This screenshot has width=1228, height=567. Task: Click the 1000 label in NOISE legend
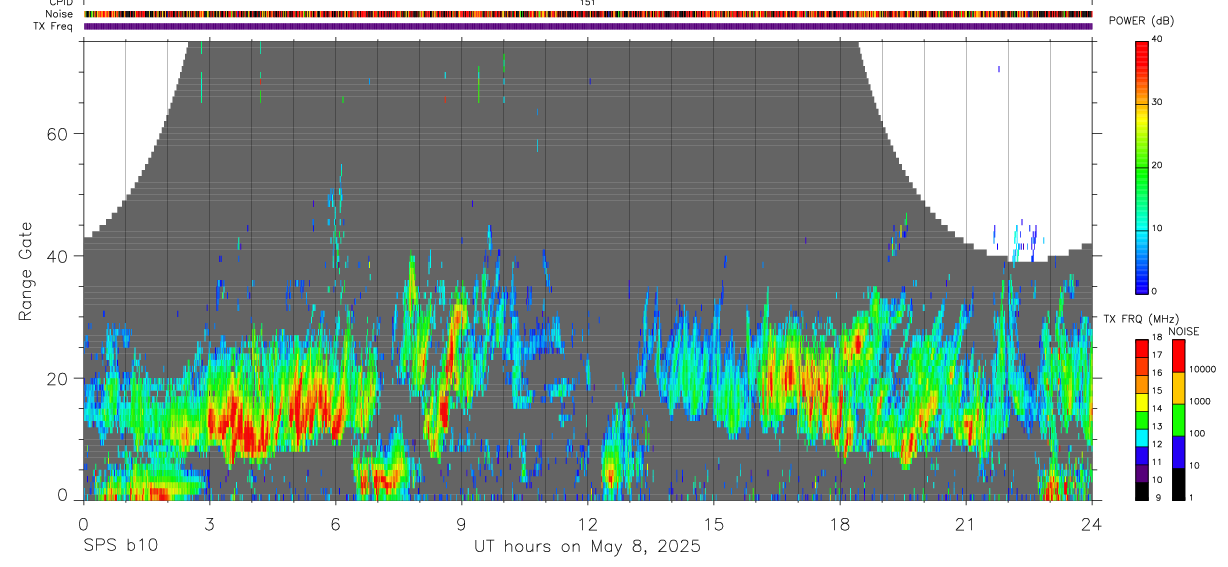(1200, 401)
